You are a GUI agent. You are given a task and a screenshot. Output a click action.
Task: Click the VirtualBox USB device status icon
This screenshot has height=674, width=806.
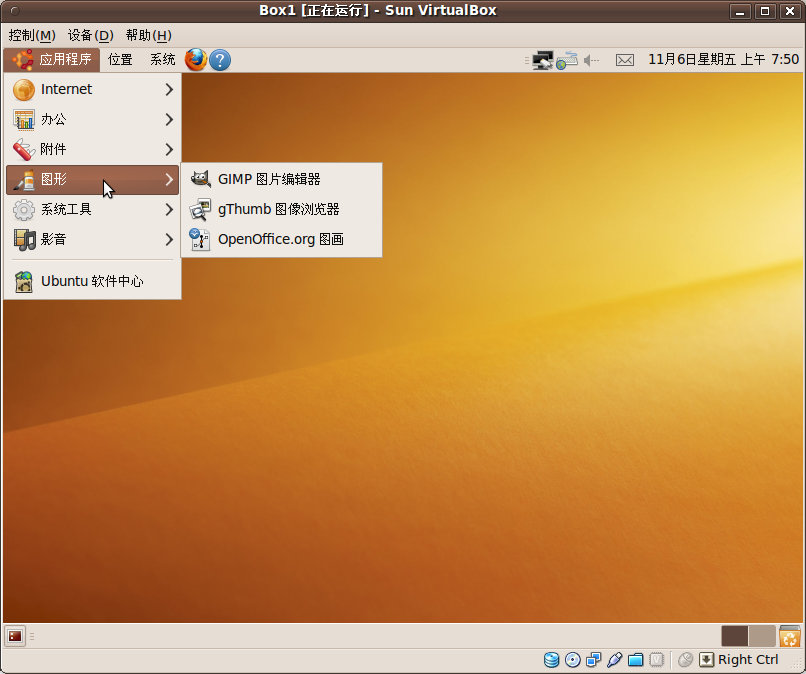pos(615,660)
